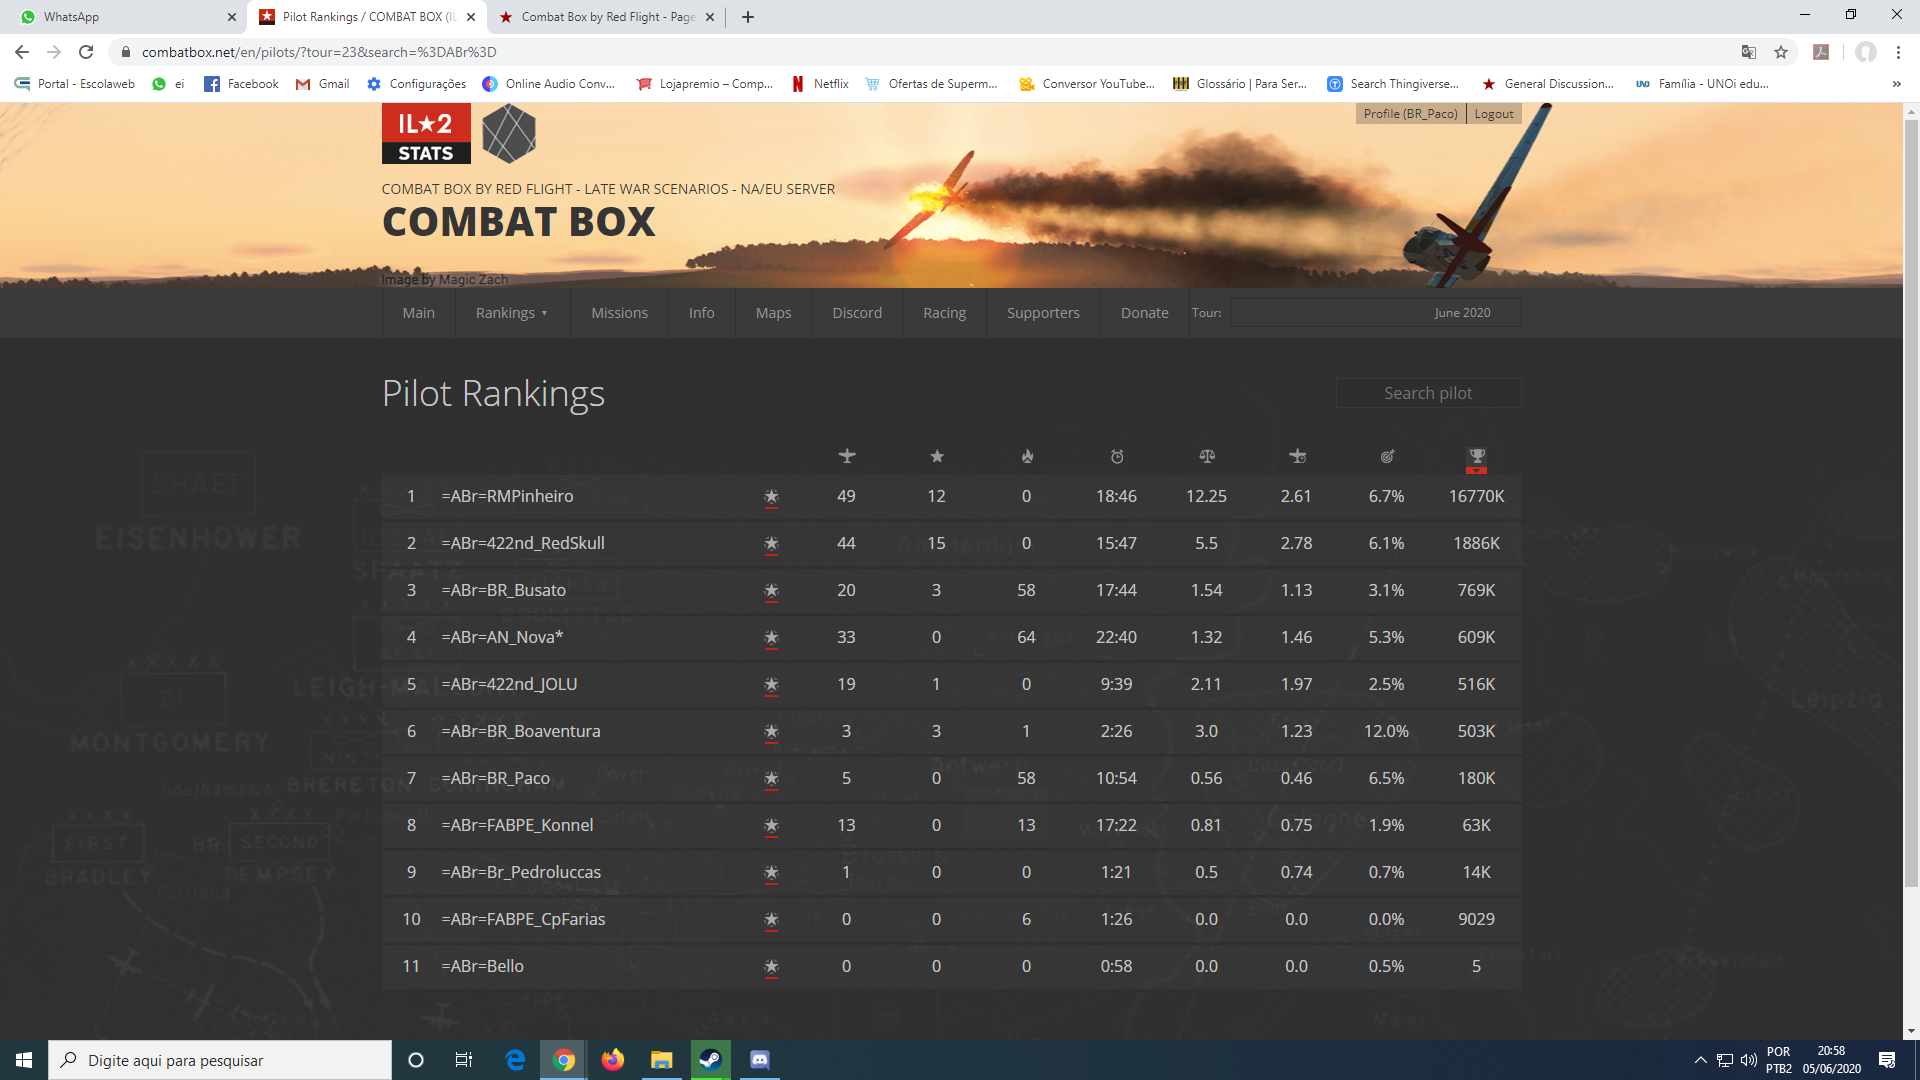1920x1080 pixels.
Task: Open pilot =ABr=BR_Paco profile
Action: (x=496, y=779)
